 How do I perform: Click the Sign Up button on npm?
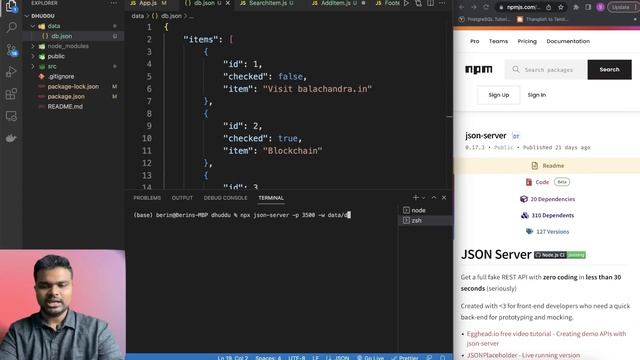[x=499, y=95]
